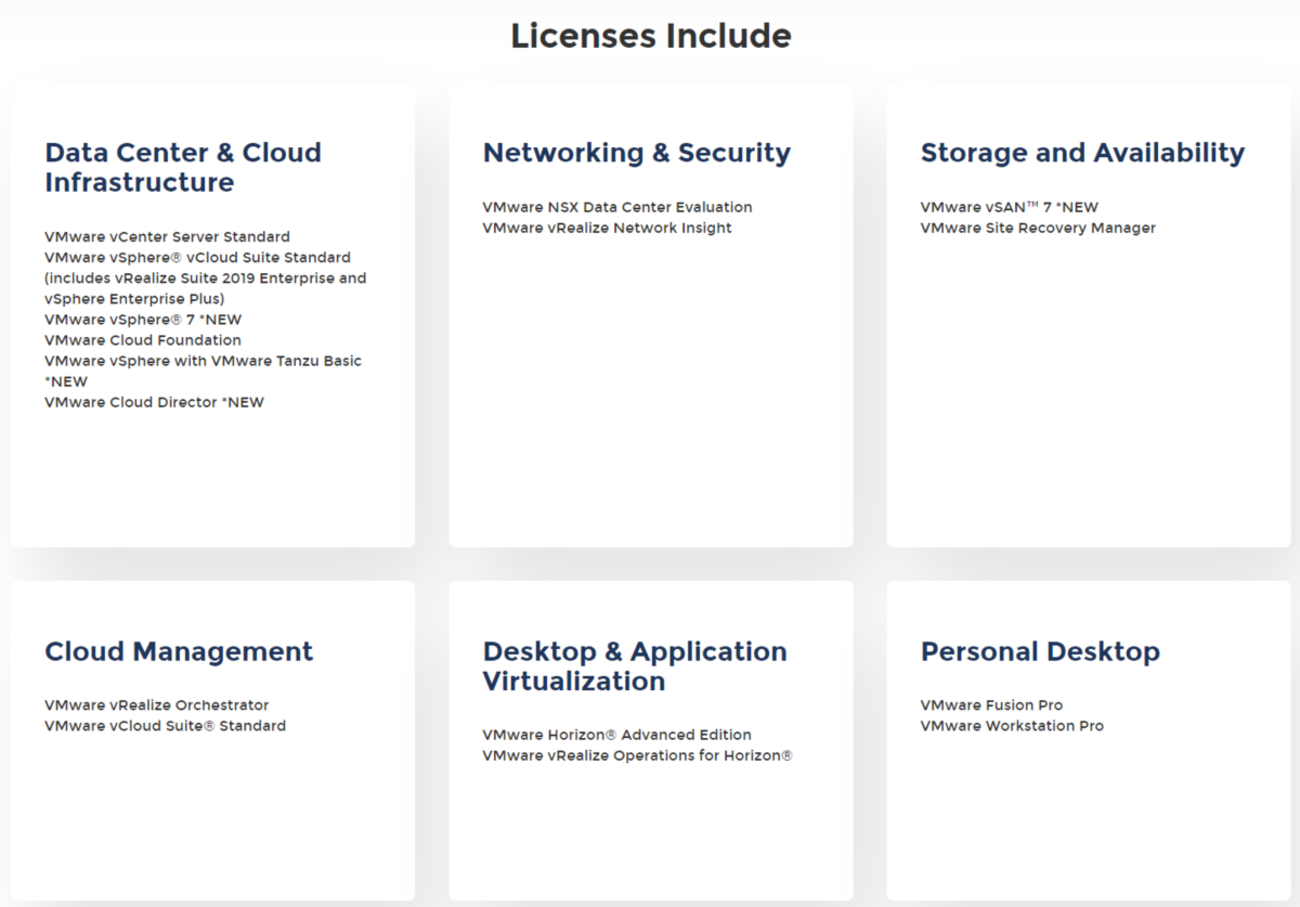Select VMware vSAN 7 *NEW entry
1300x907 pixels.
pos(1009,207)
